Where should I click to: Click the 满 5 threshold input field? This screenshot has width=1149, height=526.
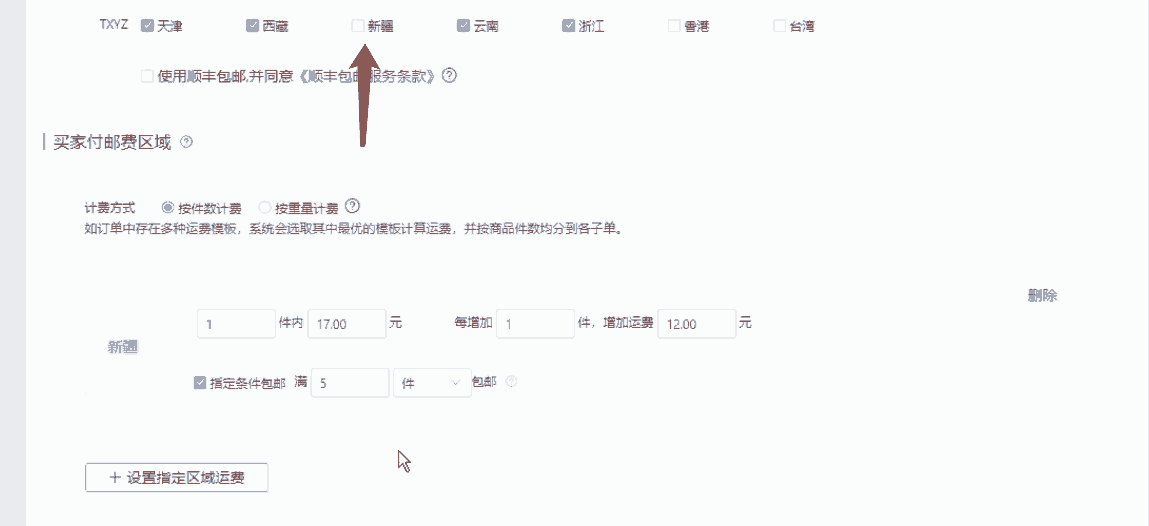(x=350, y=382)
